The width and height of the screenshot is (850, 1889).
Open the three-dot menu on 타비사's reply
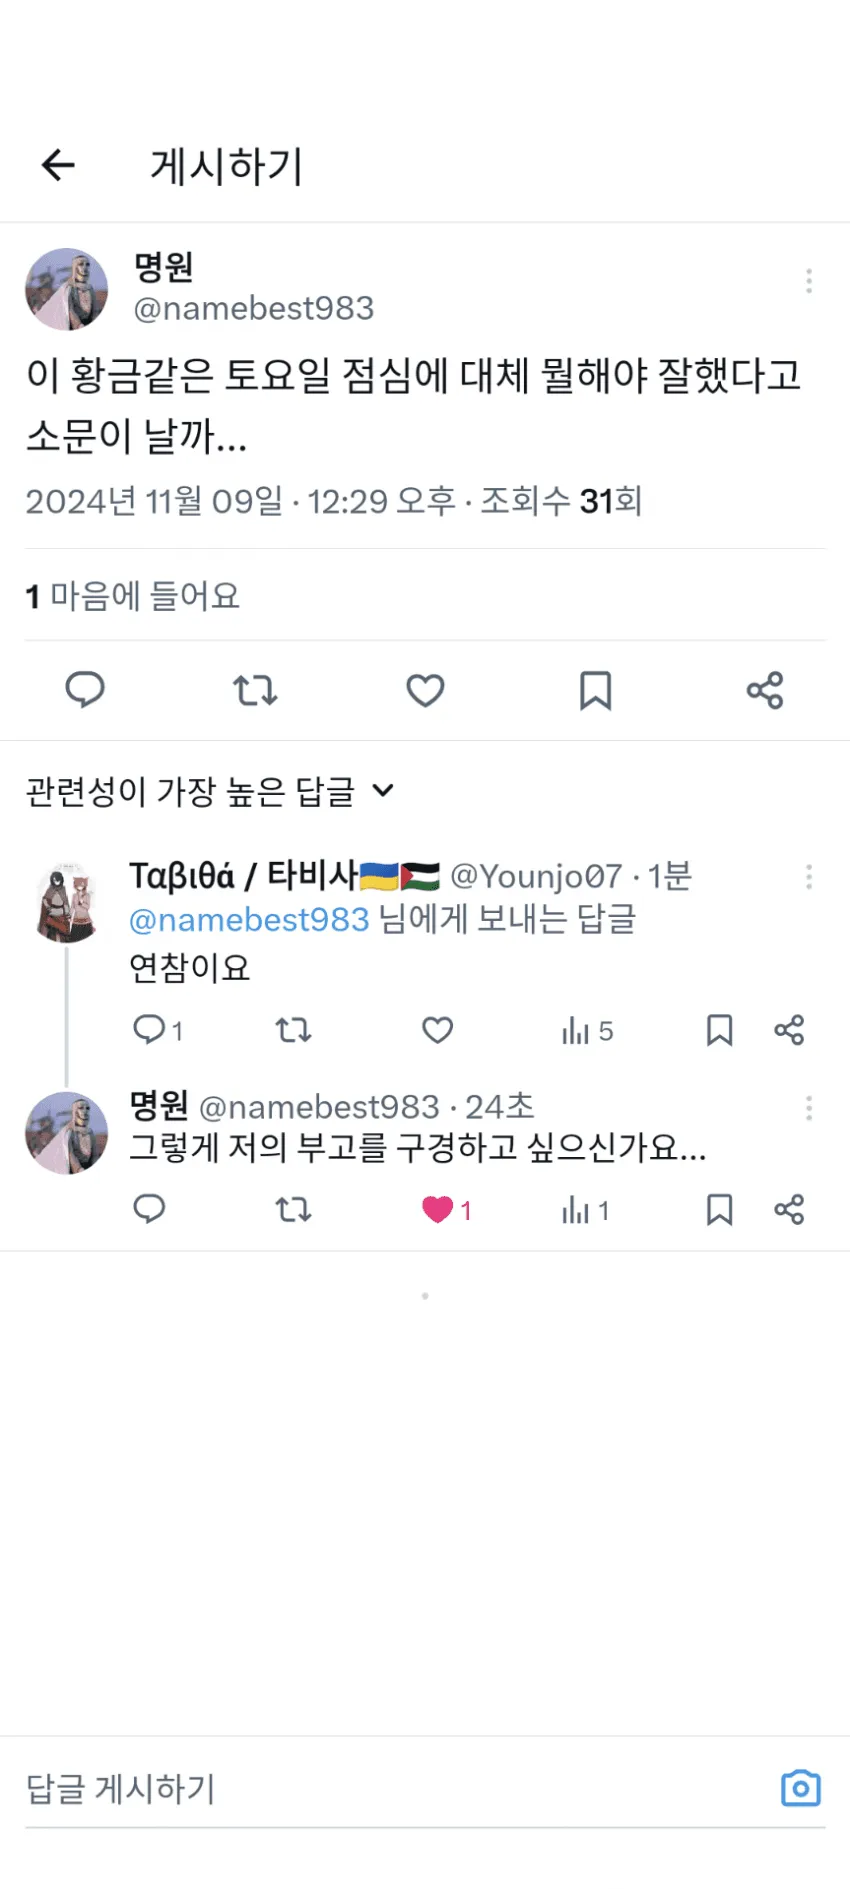coord(808,877)
